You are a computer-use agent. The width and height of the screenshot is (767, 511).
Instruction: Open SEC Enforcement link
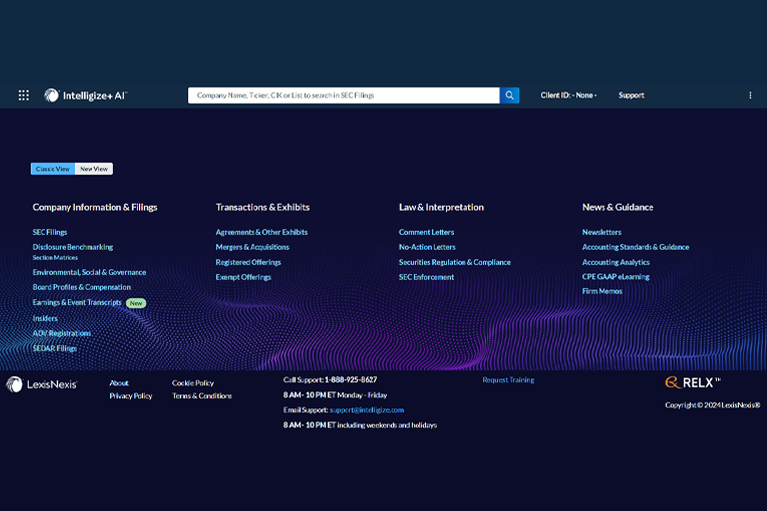point(427,277)
